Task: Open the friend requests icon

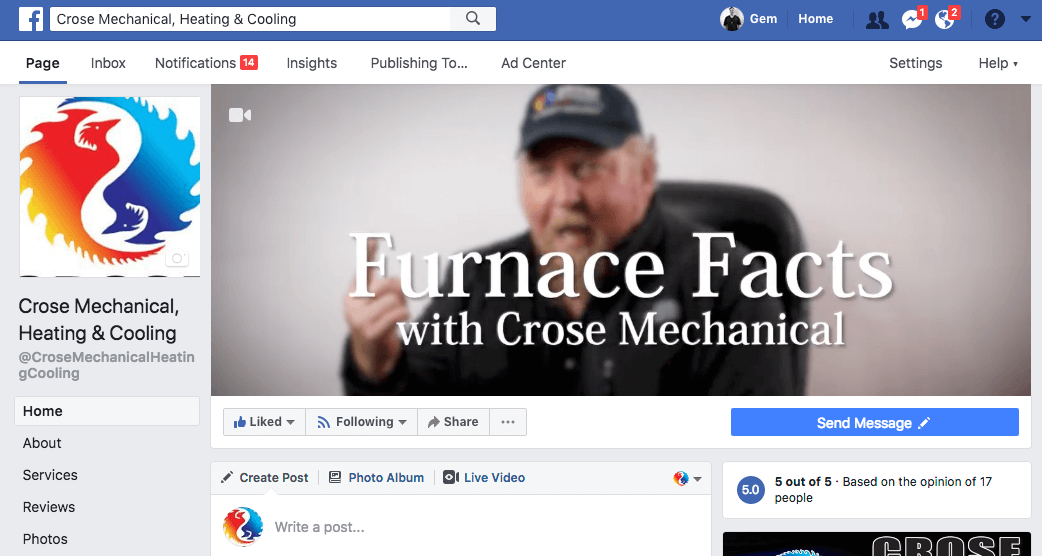Action: pos(877,19)
